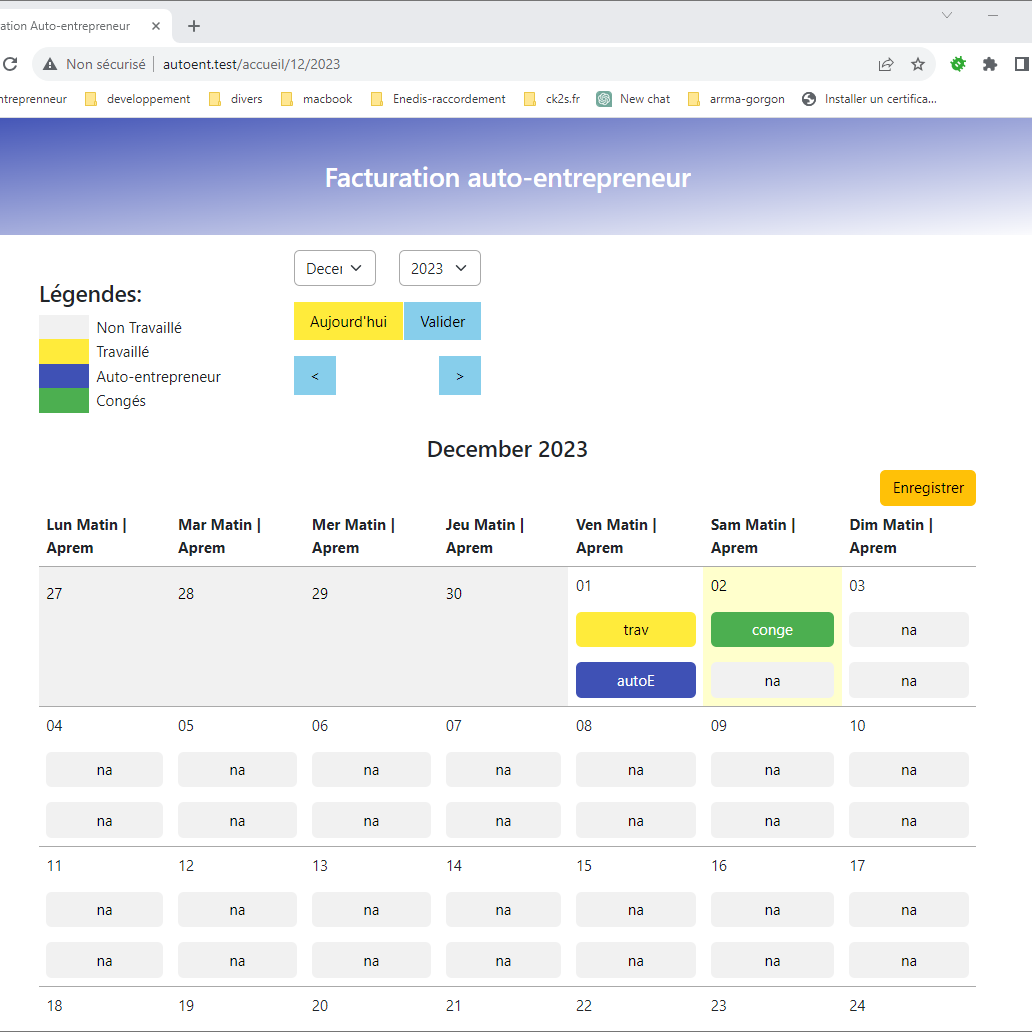Click the Non sécurisé warning icon
The height and width of the screenshot is (1032, 1032).
pyautogui.click(x=50, y=64)
